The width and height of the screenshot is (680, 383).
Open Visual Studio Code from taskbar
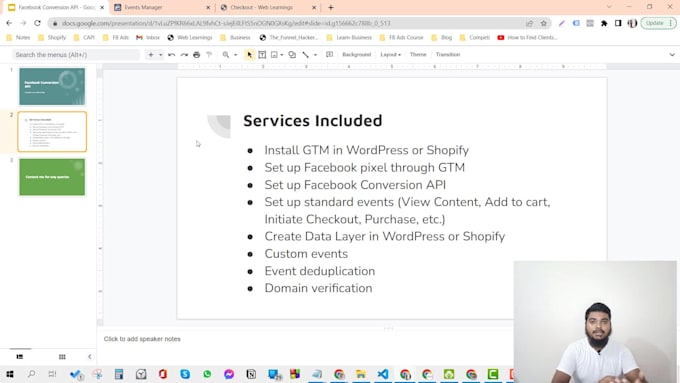(383, 374)
